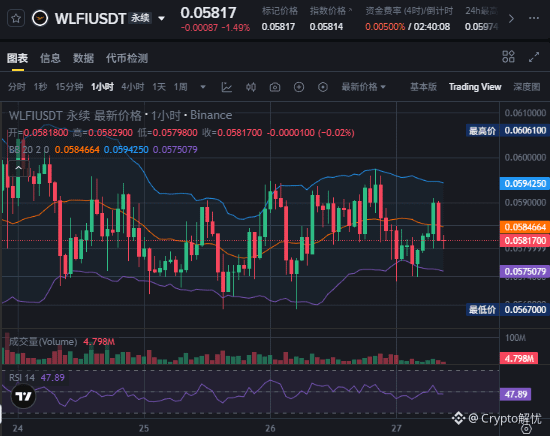Open the grid layout icon
This screenshot has width=550, height=436.
pos(508,57)
